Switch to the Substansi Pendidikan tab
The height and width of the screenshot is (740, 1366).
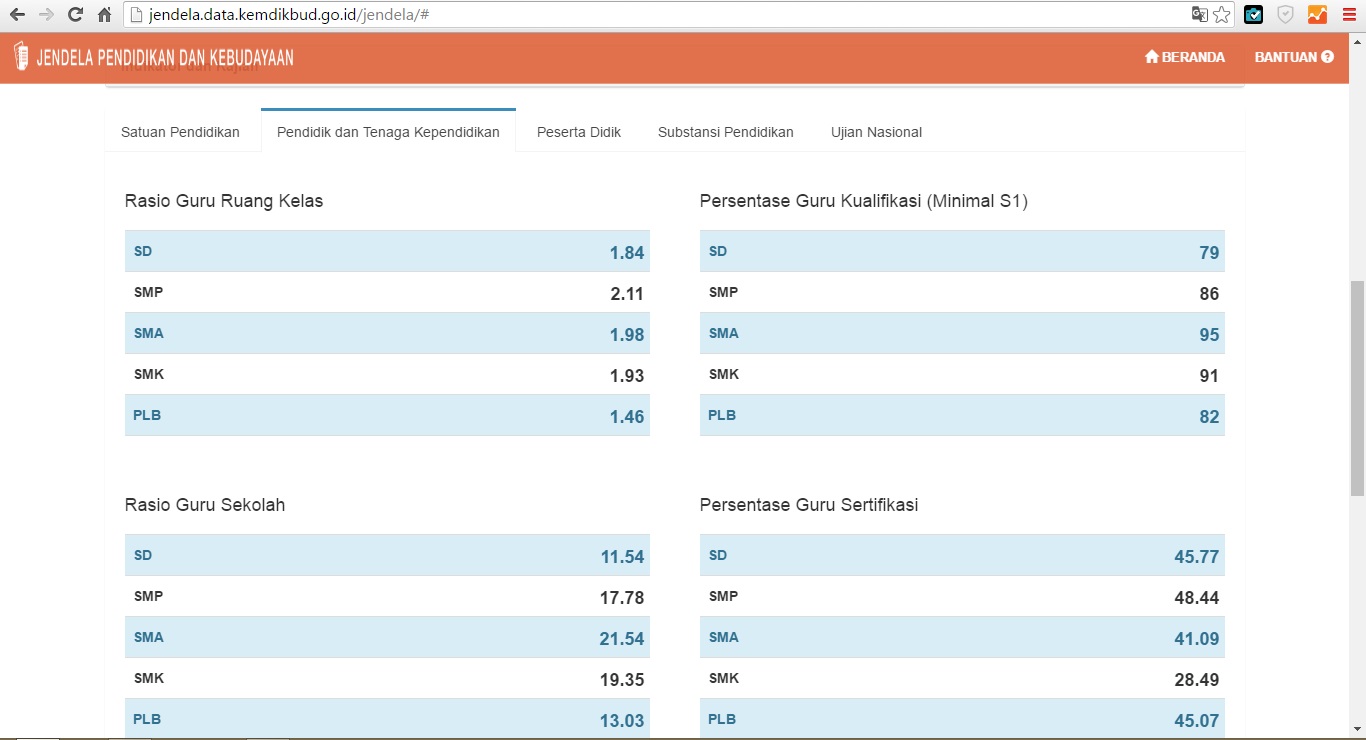point(726,132)
